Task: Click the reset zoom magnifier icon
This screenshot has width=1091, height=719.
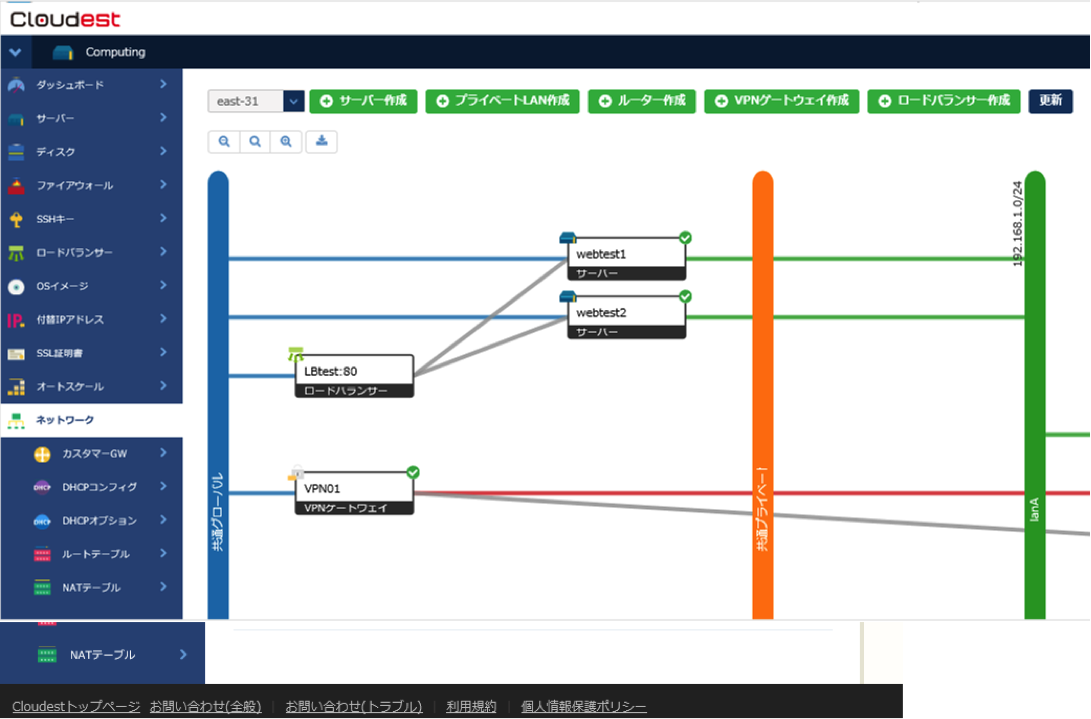Action: pyautogui.click(x=255, y=142)
